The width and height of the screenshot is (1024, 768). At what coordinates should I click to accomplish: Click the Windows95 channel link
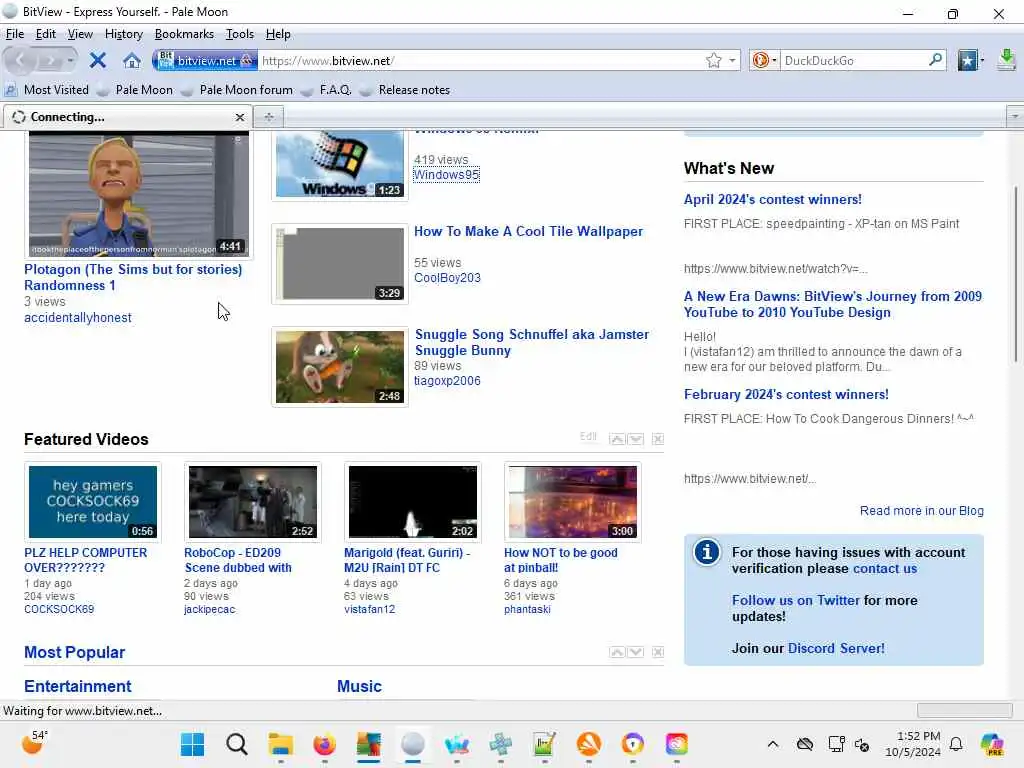click(447, 175)
